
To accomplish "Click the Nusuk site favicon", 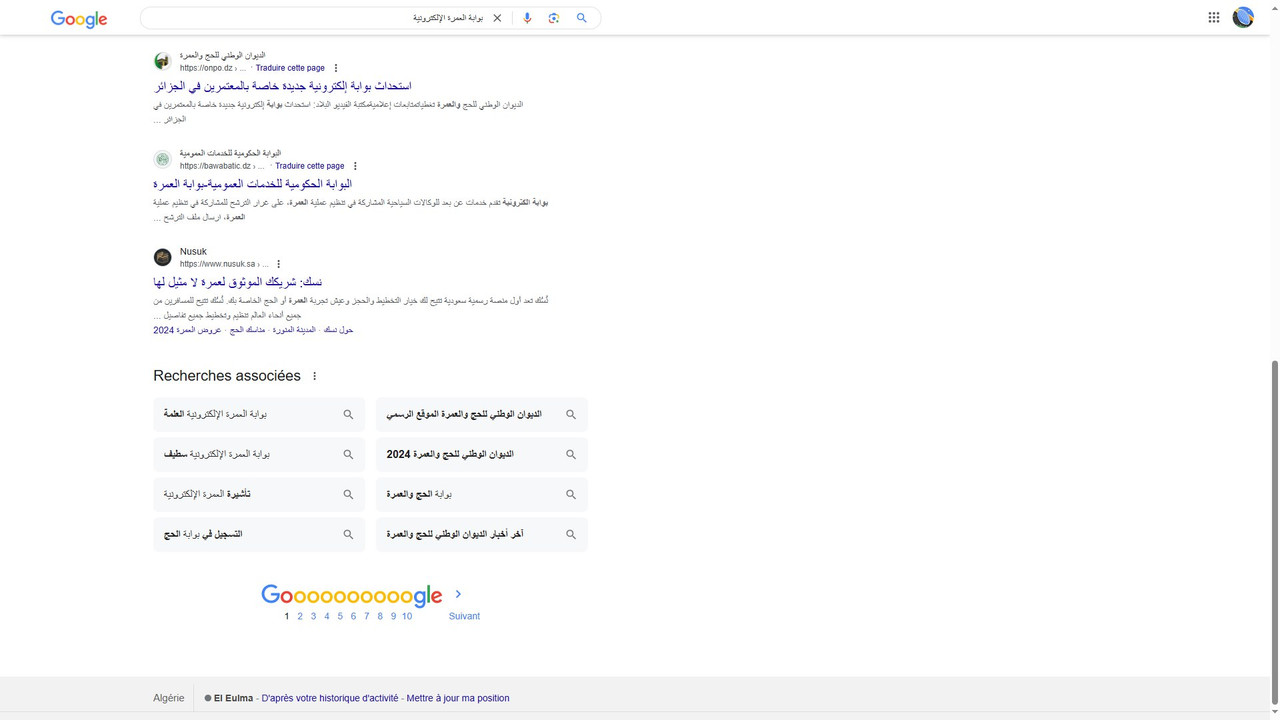I will [x=163, y=257].
